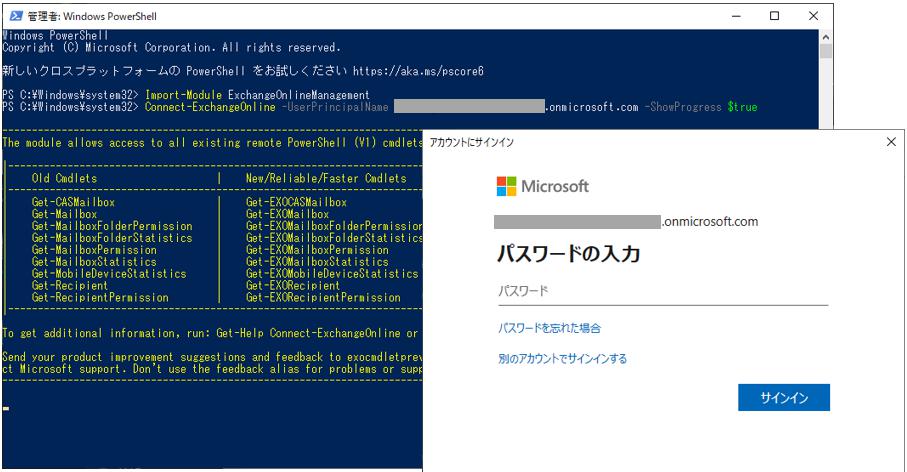Click Get-MailboxPermission in old cmdlets
Viewport: 907px width, 472px height.
94,250
